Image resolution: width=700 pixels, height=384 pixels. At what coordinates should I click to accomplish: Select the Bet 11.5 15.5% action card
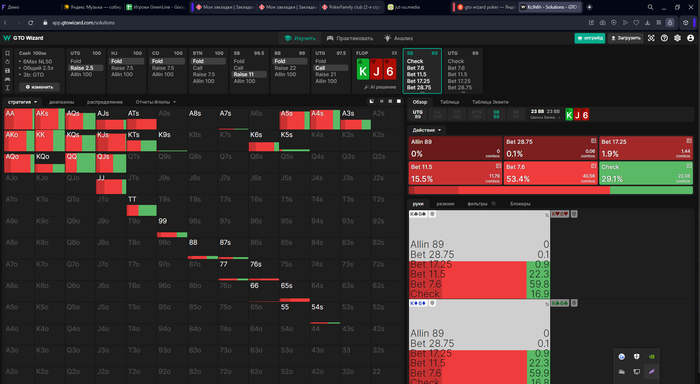(455, 173)
